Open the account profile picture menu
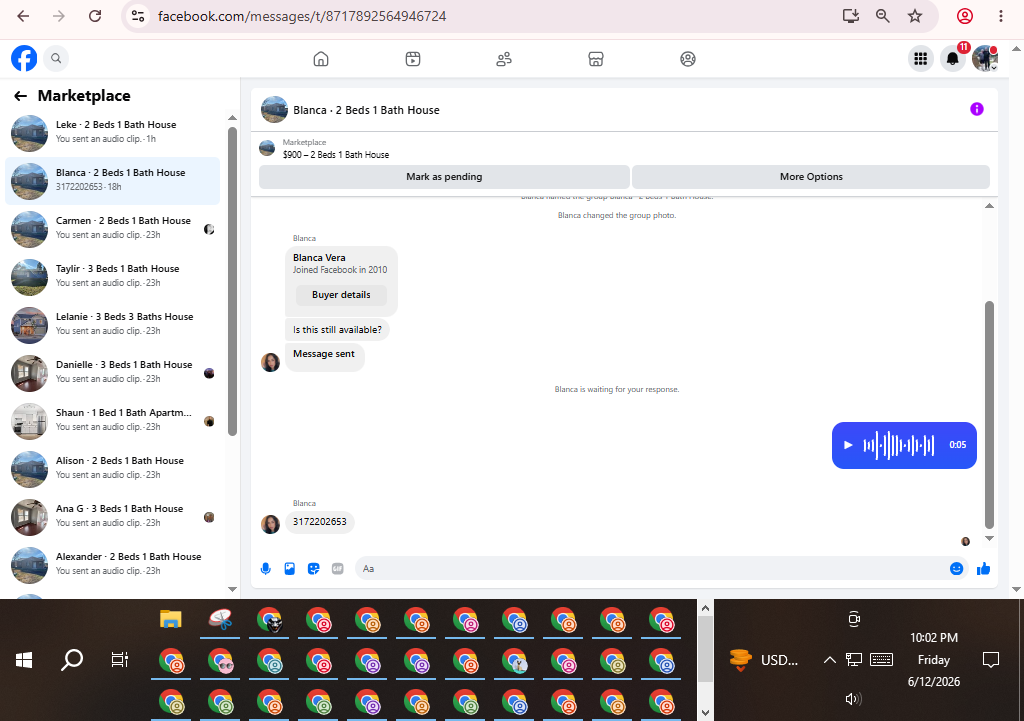 coord(985,59)
